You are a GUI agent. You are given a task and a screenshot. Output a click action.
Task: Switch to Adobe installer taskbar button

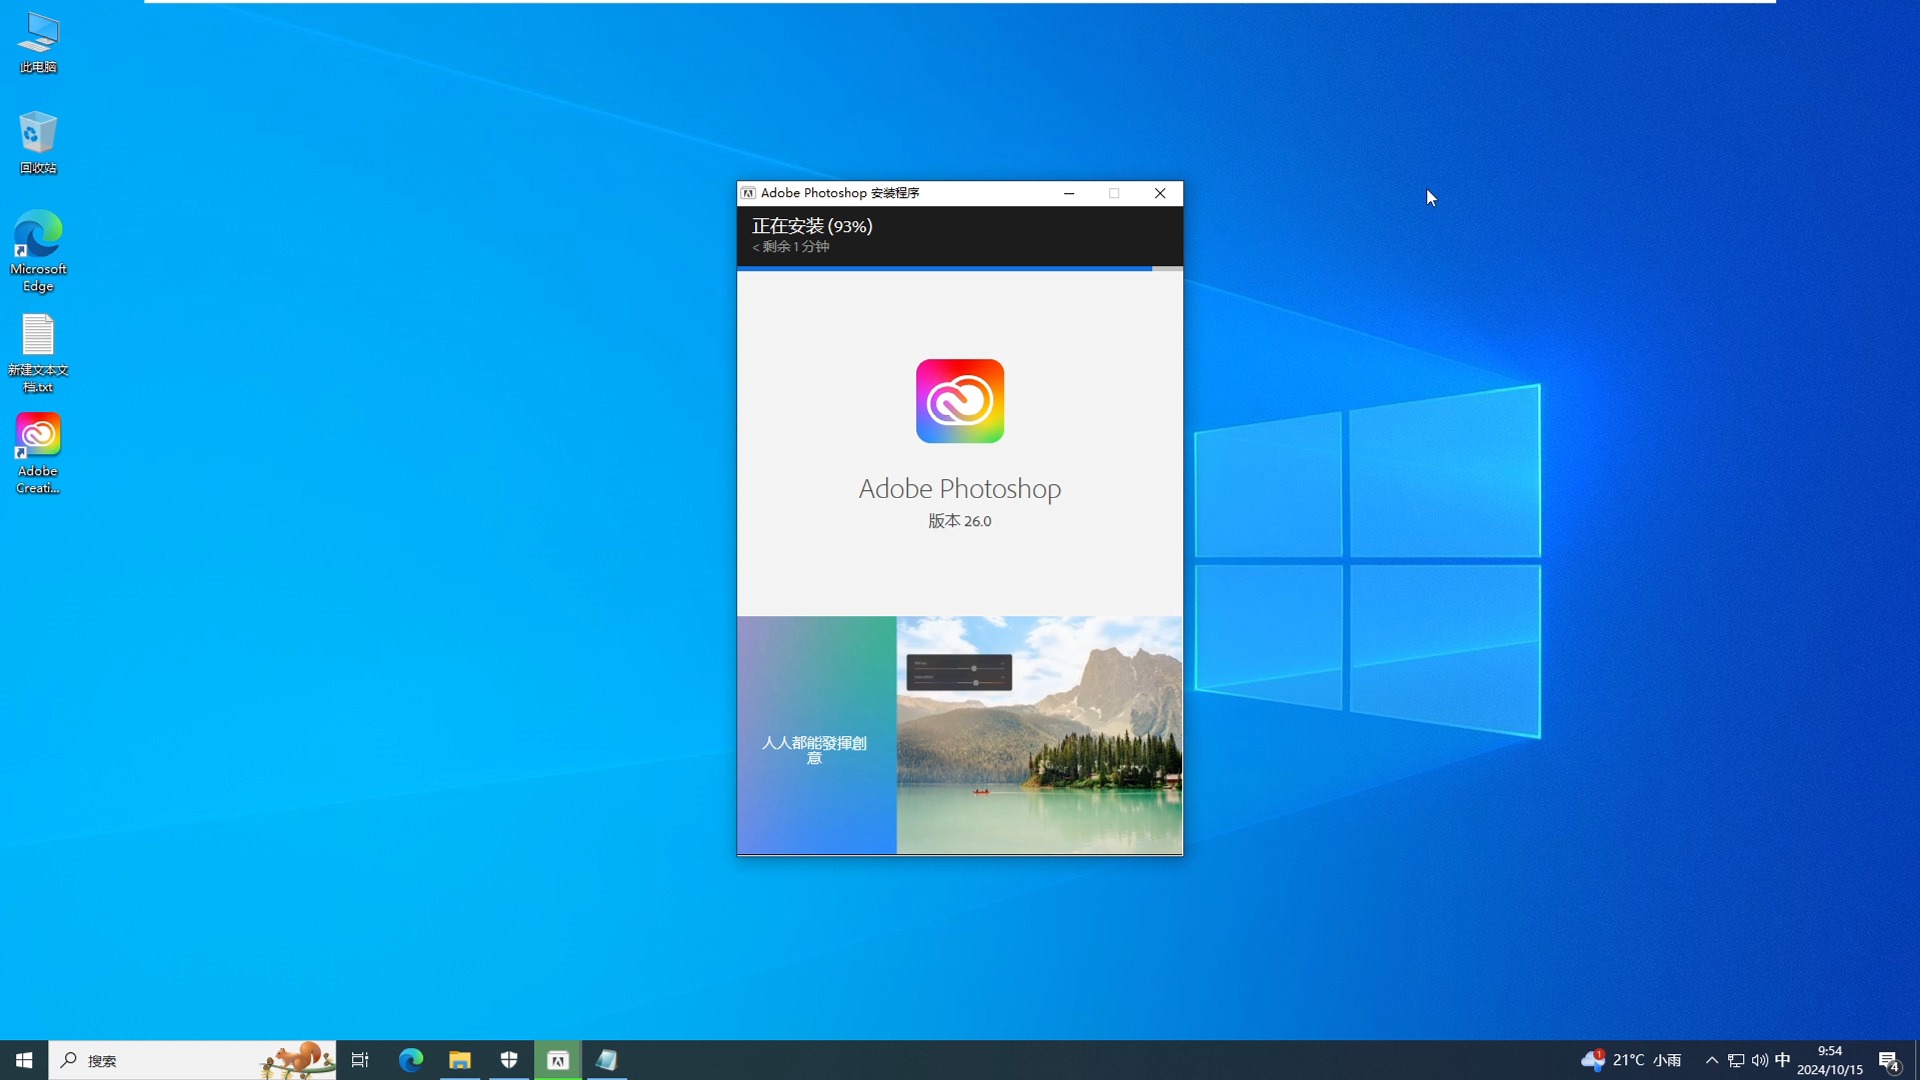click(x=558, y=1060)
